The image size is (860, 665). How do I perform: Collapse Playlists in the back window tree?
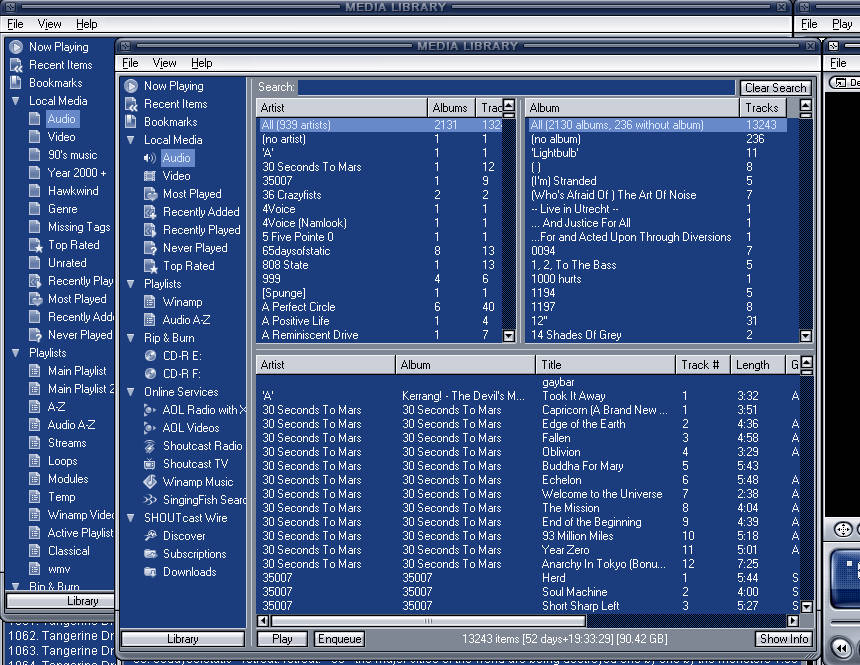click(15, 353)
